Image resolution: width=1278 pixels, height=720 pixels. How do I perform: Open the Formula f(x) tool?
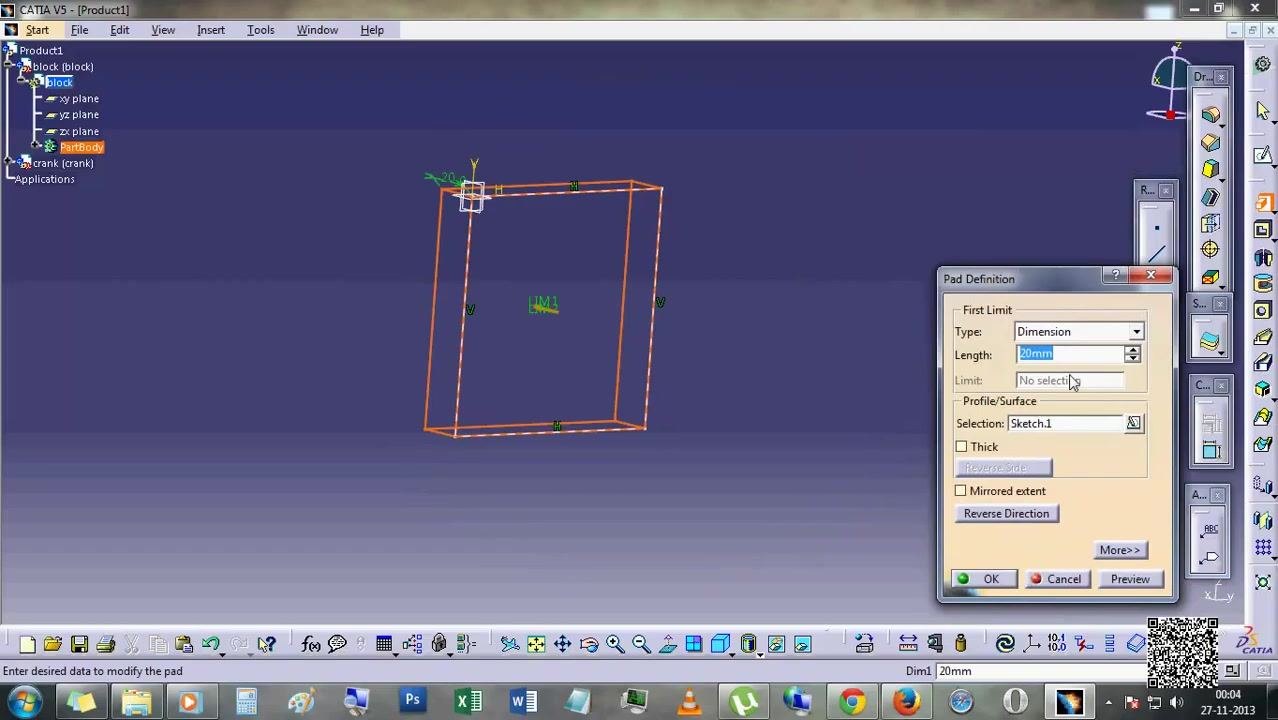pyautogui.click(x=311, y=644)
